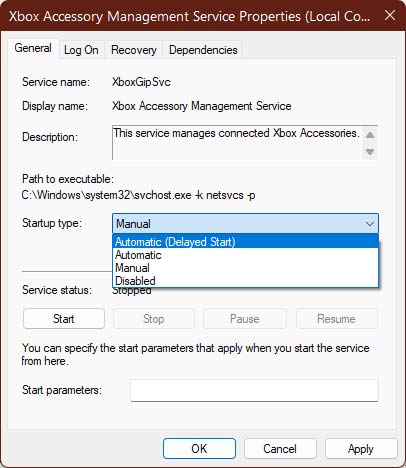This screenshot has width=406, height=468.
Task: Click the description scroll up arrow
Action: click(370, 135)
